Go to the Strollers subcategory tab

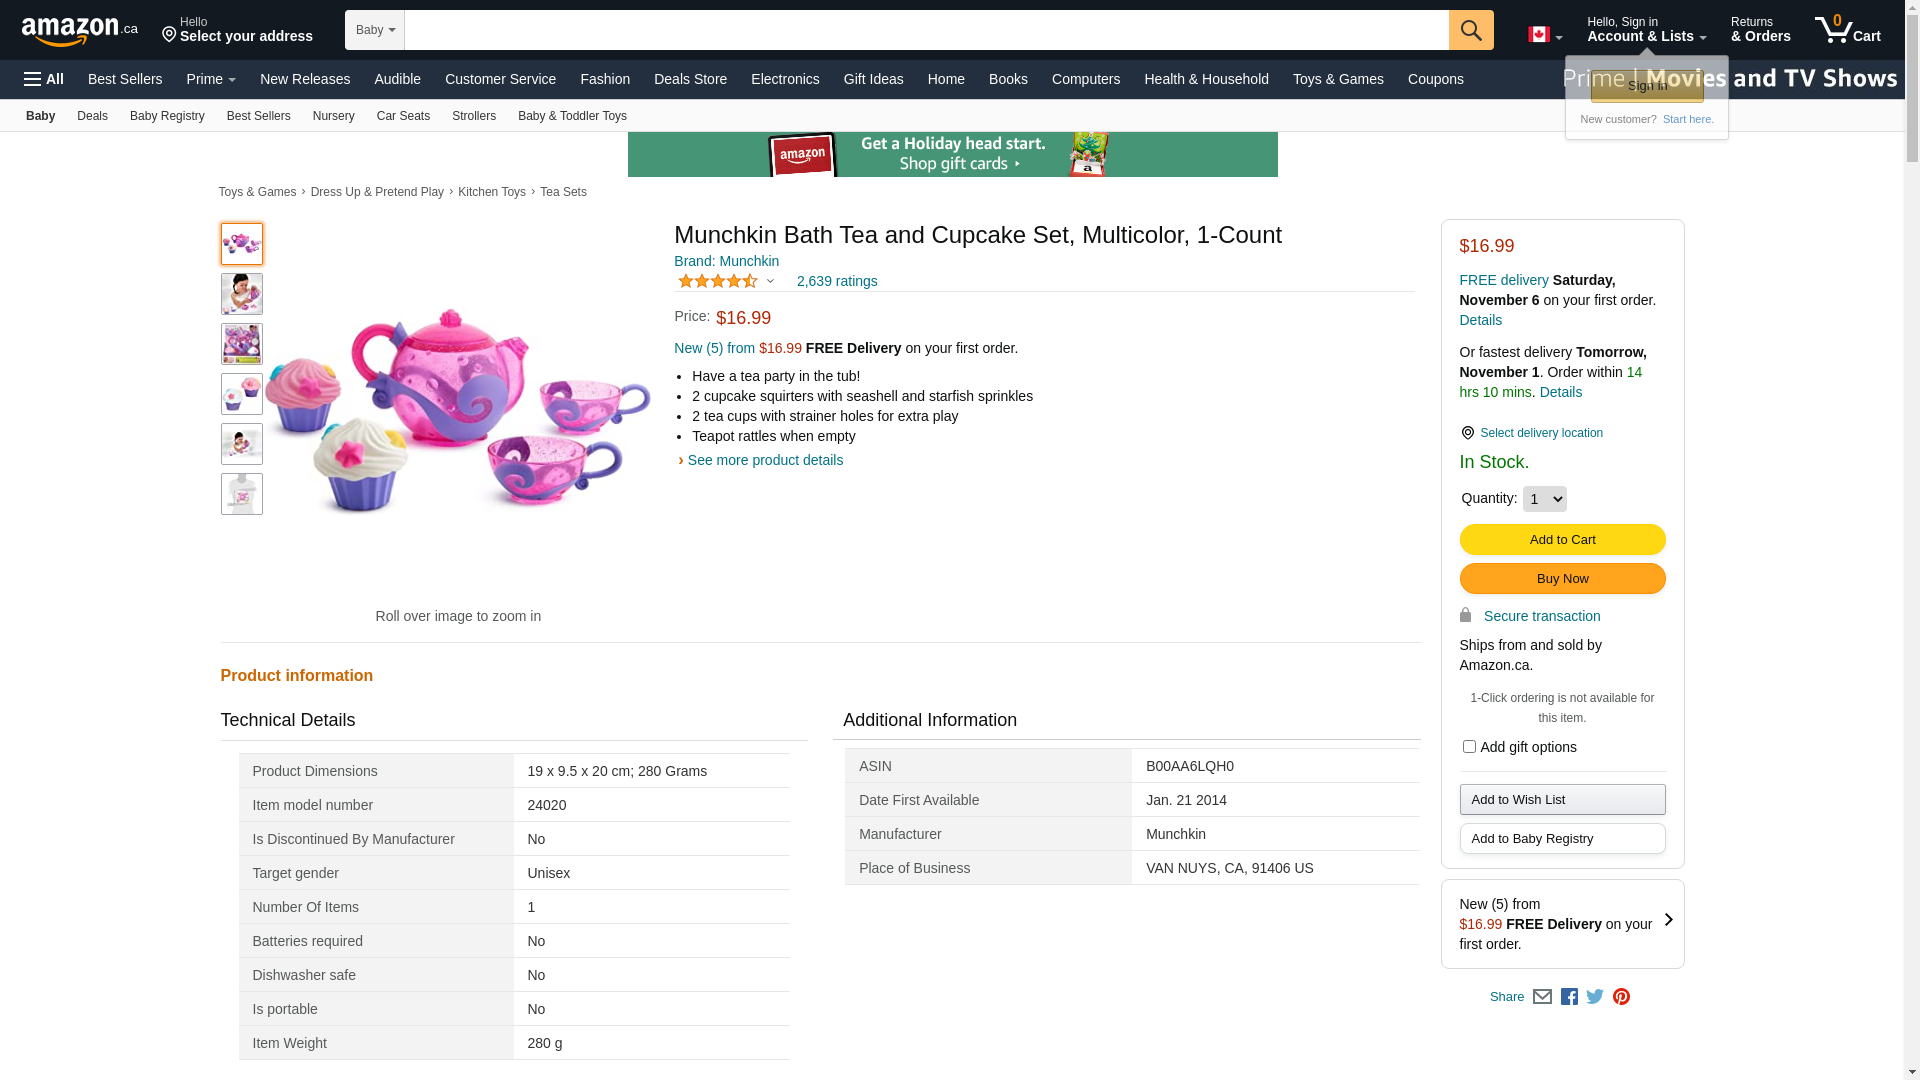[x=474, y=116]
